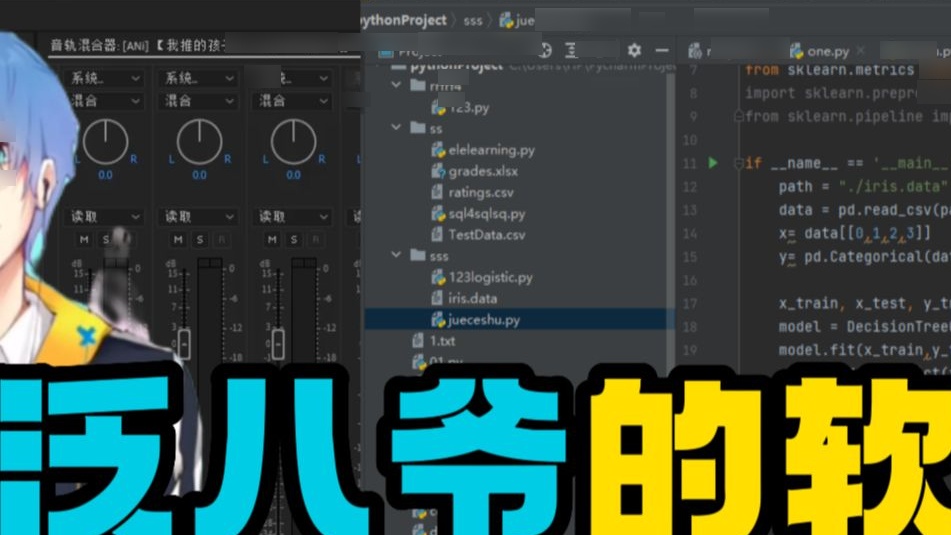Click the collapse all icon in Project panel

[571, 50]
